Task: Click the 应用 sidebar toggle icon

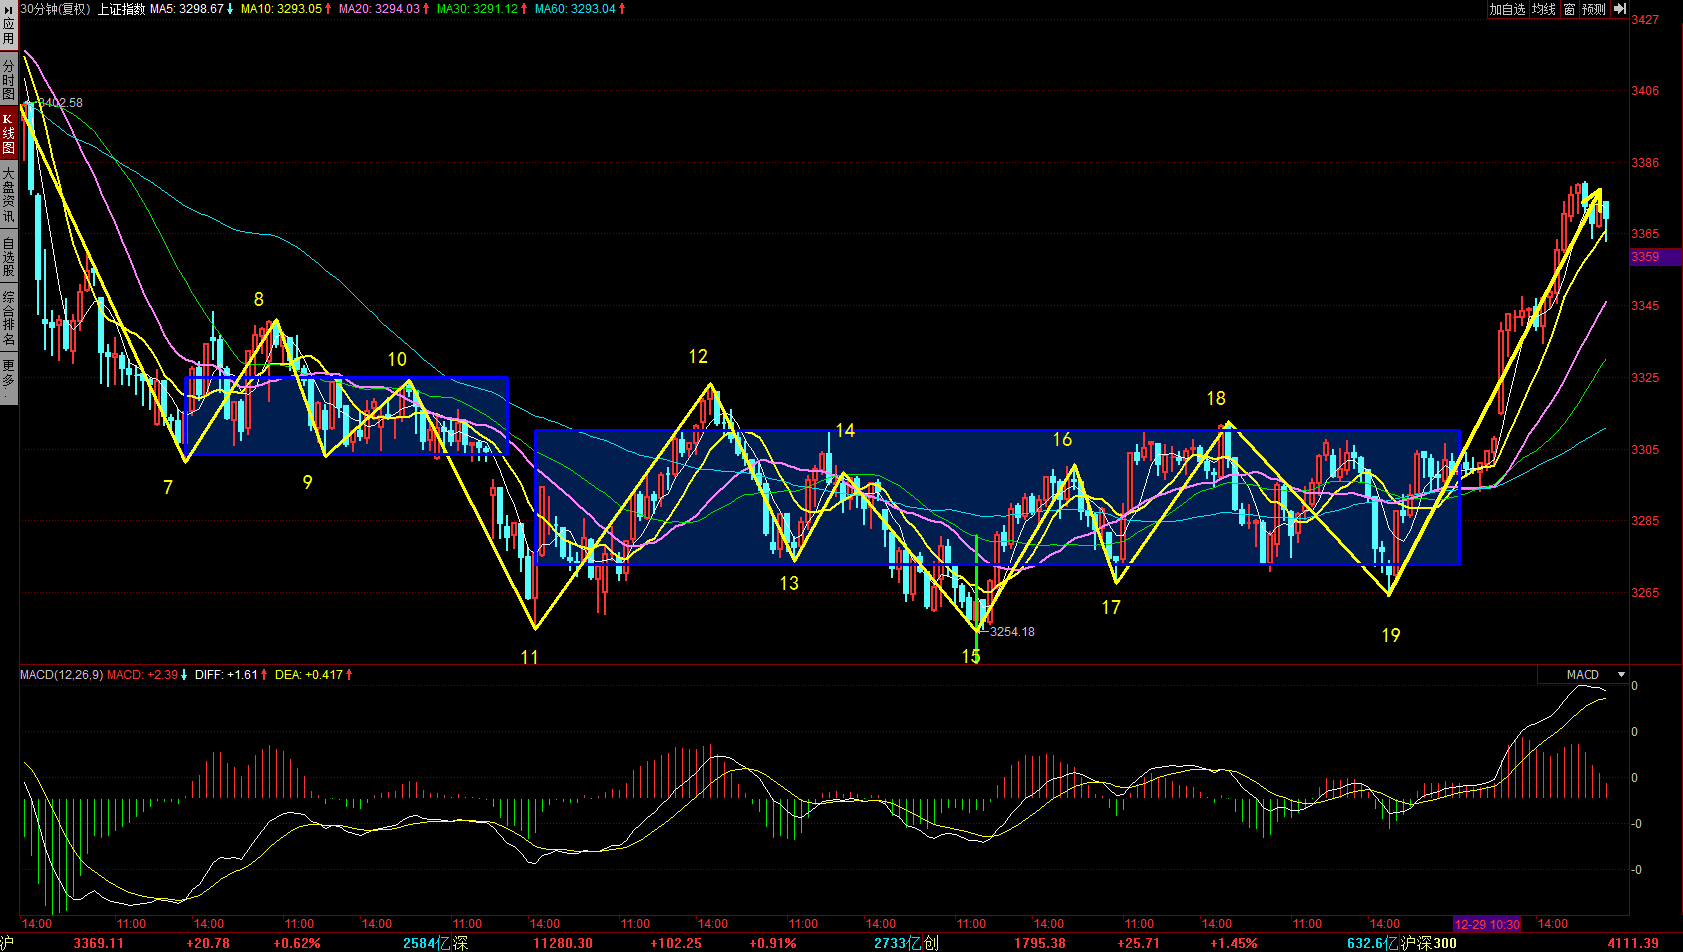Action: pos(8,24)
